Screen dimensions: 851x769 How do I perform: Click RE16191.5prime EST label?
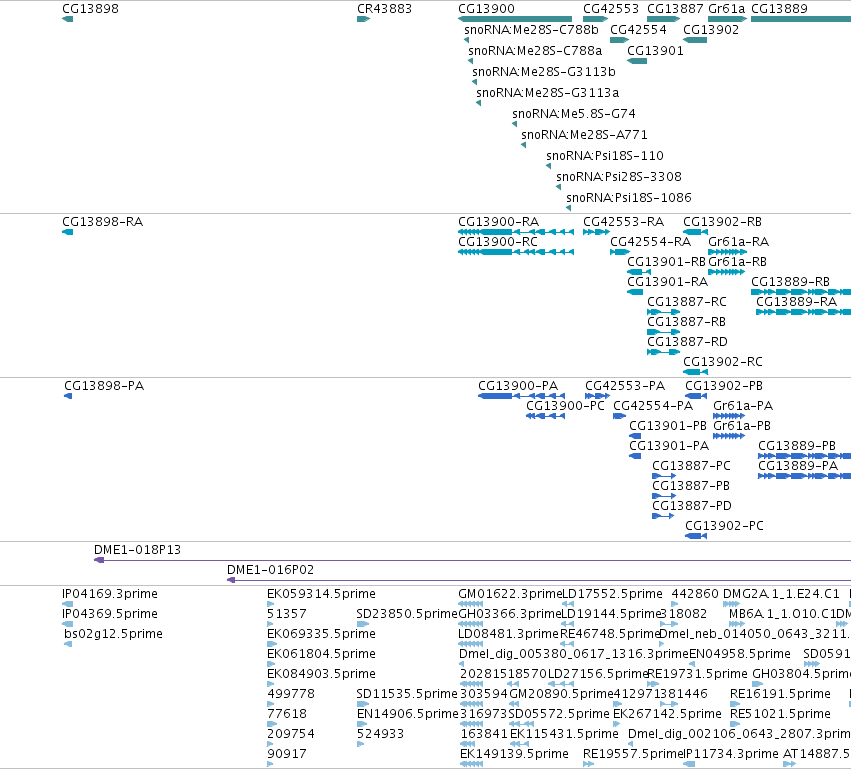[x=780, y=694]
